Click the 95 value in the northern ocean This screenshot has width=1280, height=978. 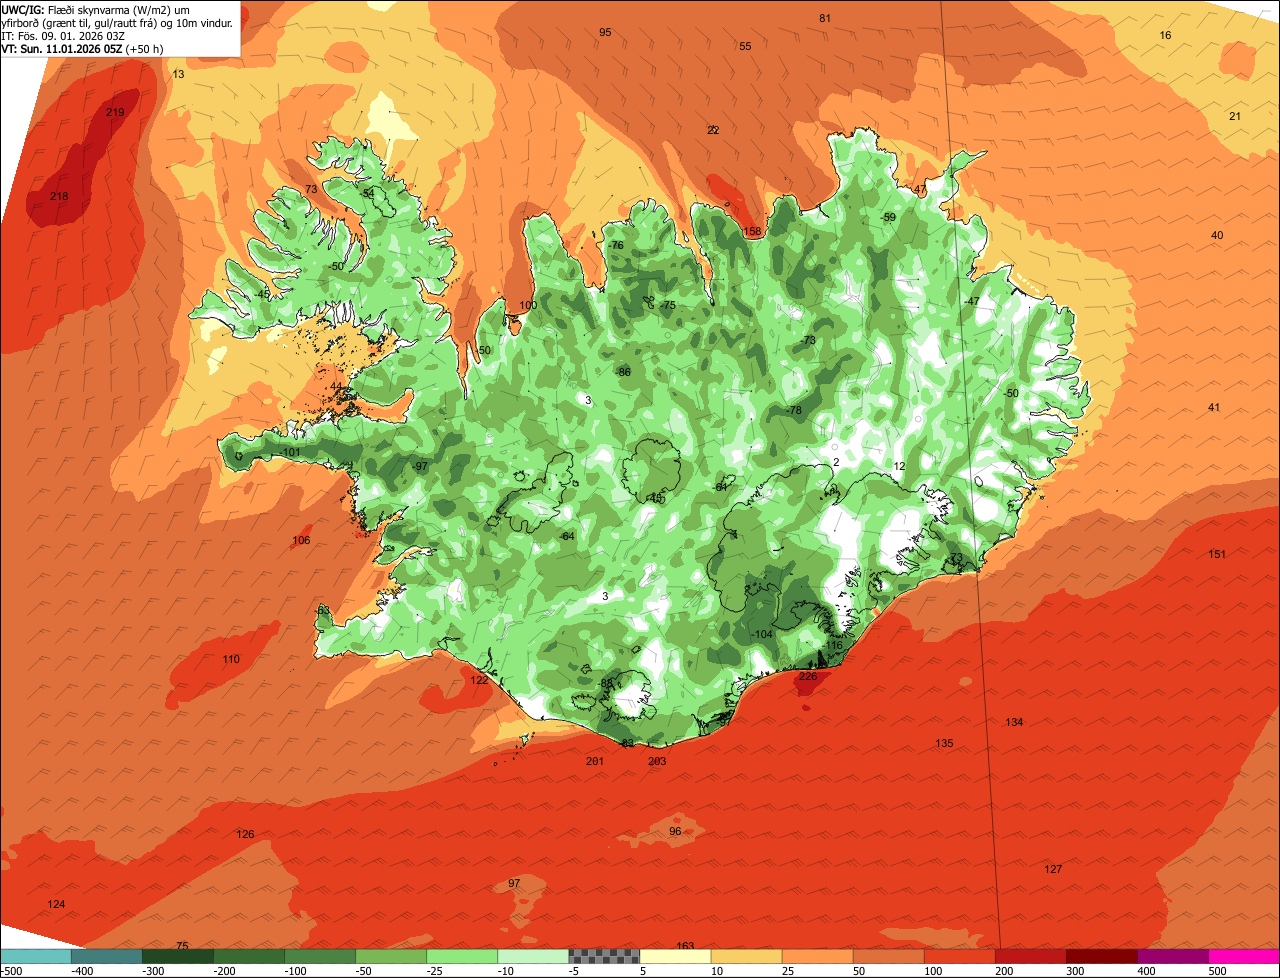[605, 32]
